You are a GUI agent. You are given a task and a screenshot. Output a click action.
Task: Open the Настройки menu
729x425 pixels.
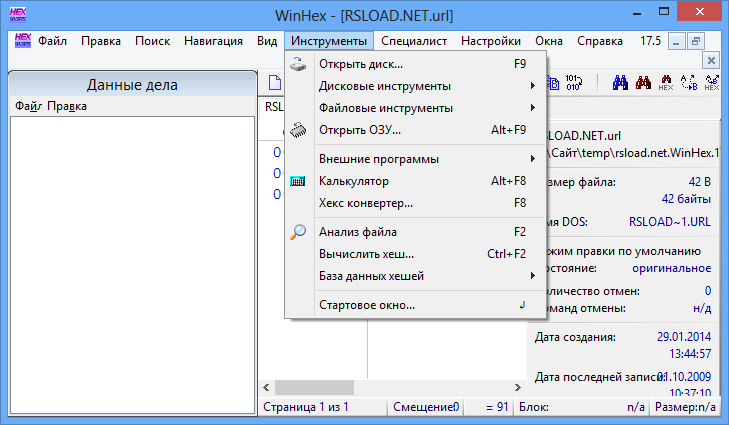[491, 41]
